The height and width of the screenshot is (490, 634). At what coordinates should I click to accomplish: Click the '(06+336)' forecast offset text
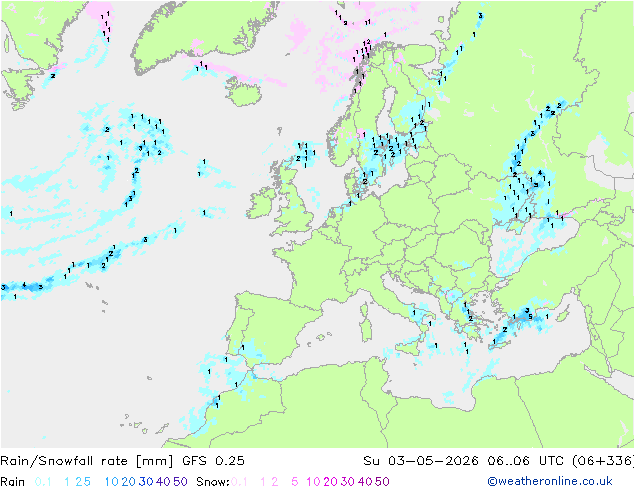[x=603, y=460]
